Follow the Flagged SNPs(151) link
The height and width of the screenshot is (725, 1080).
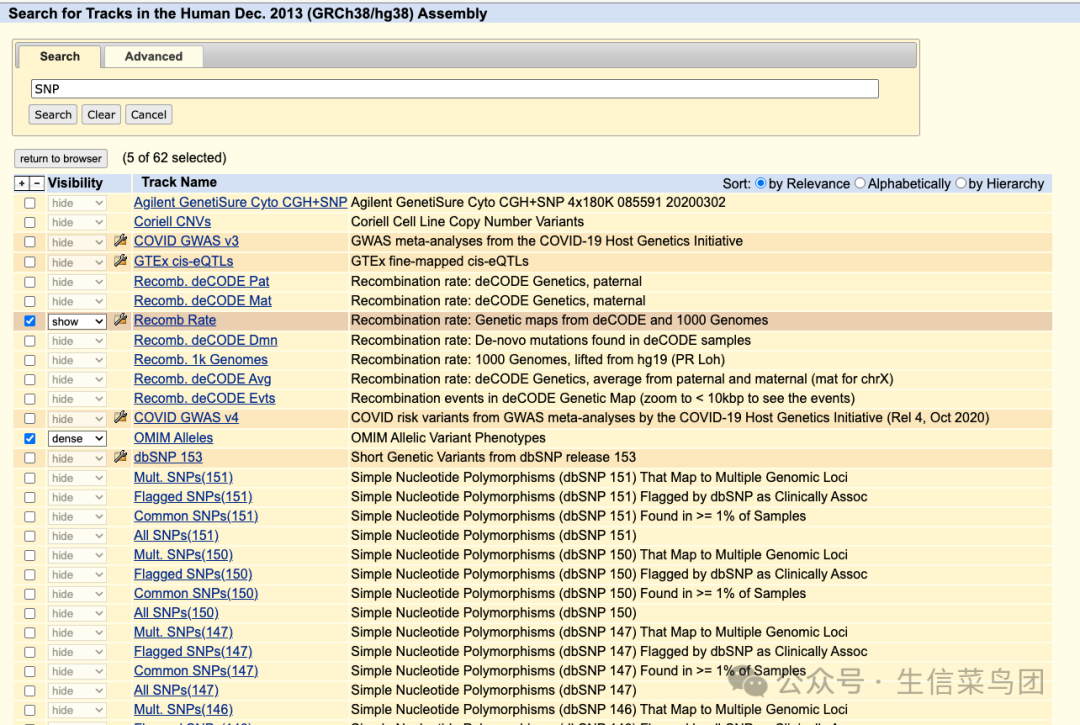point(193,496)
